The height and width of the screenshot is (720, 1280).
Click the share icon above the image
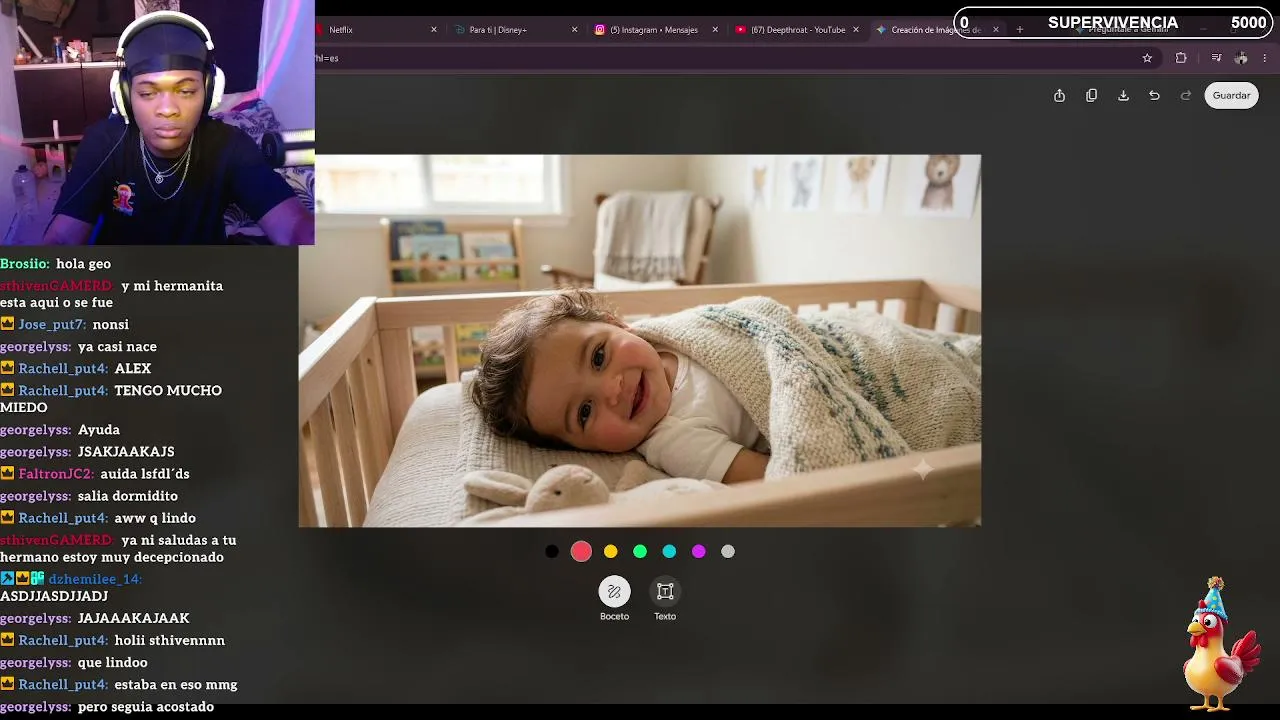coord(1059,96)
